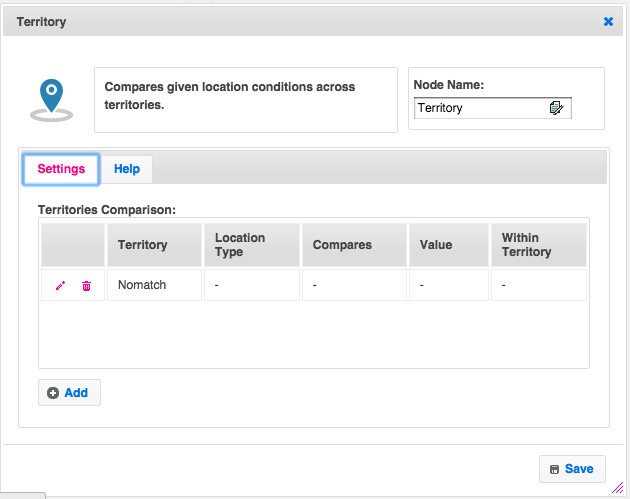Switch to the Settings tab

[61, 169]
